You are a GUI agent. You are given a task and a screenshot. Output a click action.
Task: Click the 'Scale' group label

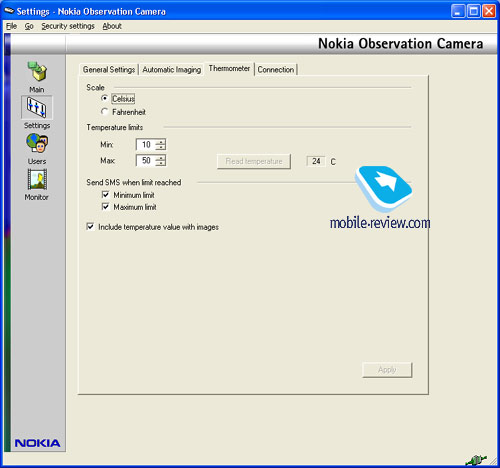pos(95,87)
